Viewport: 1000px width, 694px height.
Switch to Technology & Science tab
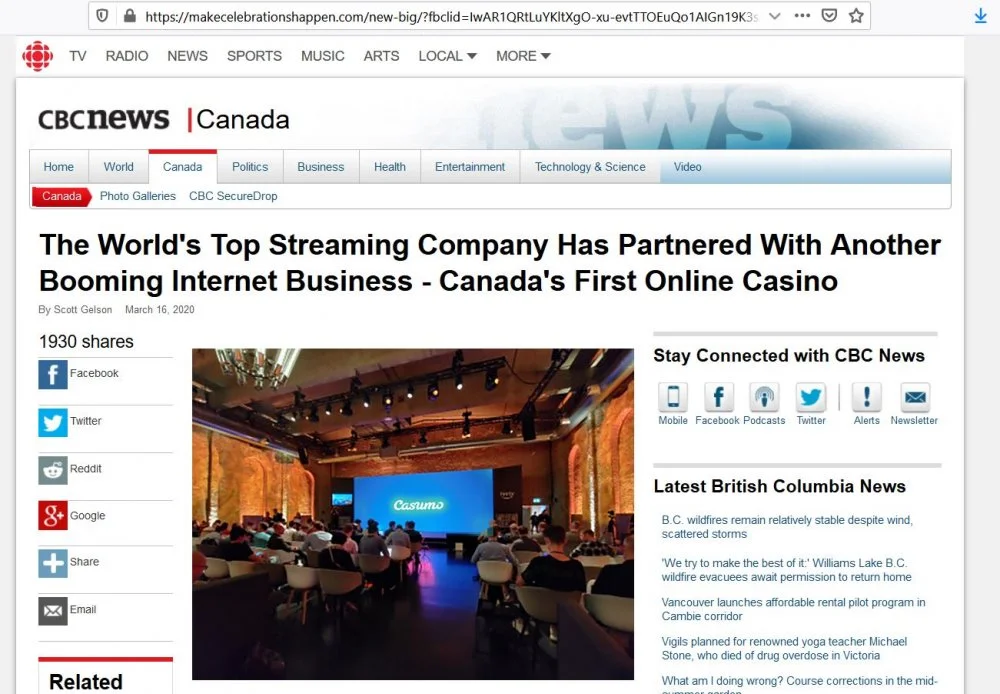coord(590,167)
